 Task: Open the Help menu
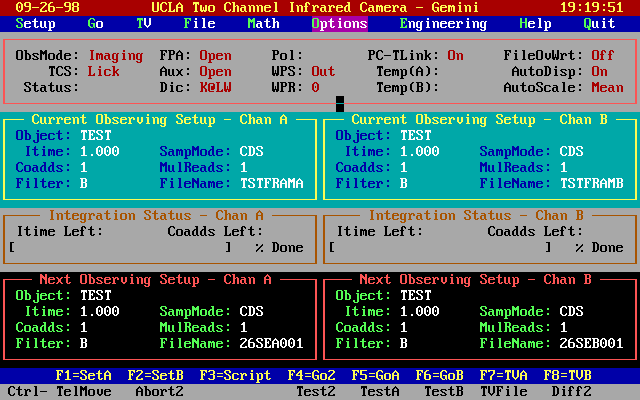tap(535, 24)
